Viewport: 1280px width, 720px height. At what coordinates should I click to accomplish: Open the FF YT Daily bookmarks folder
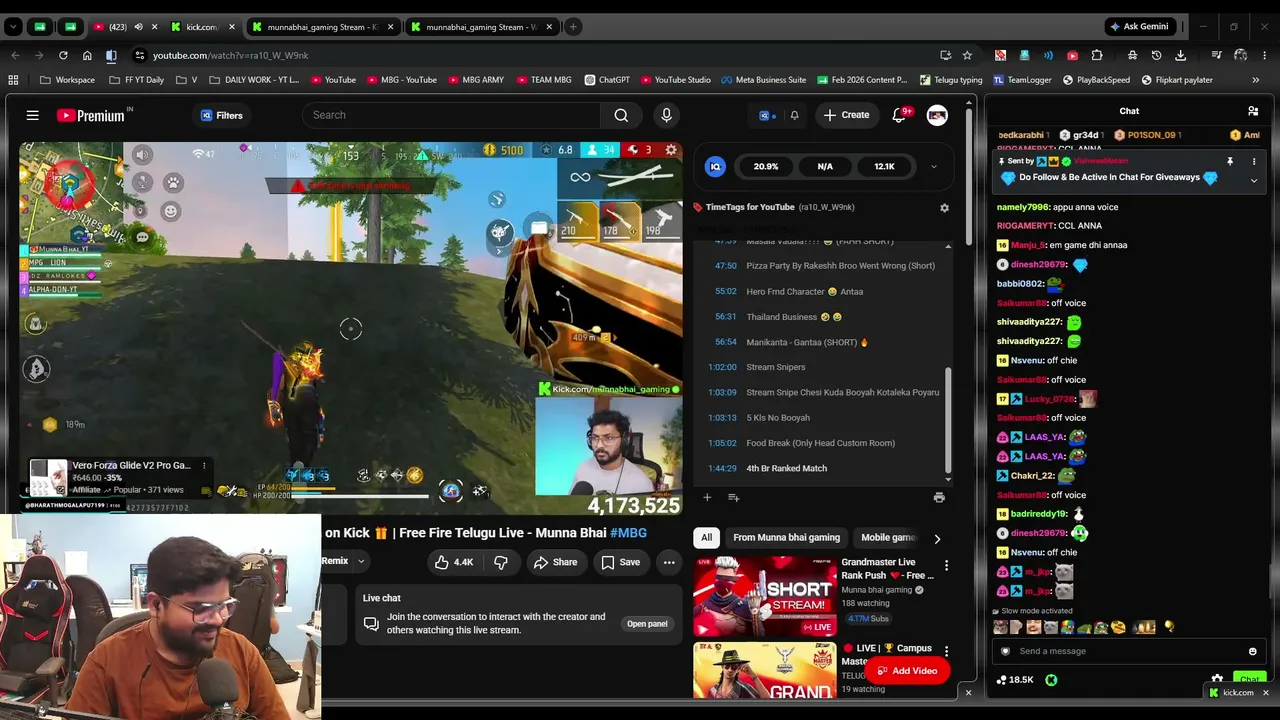(136, 80)
